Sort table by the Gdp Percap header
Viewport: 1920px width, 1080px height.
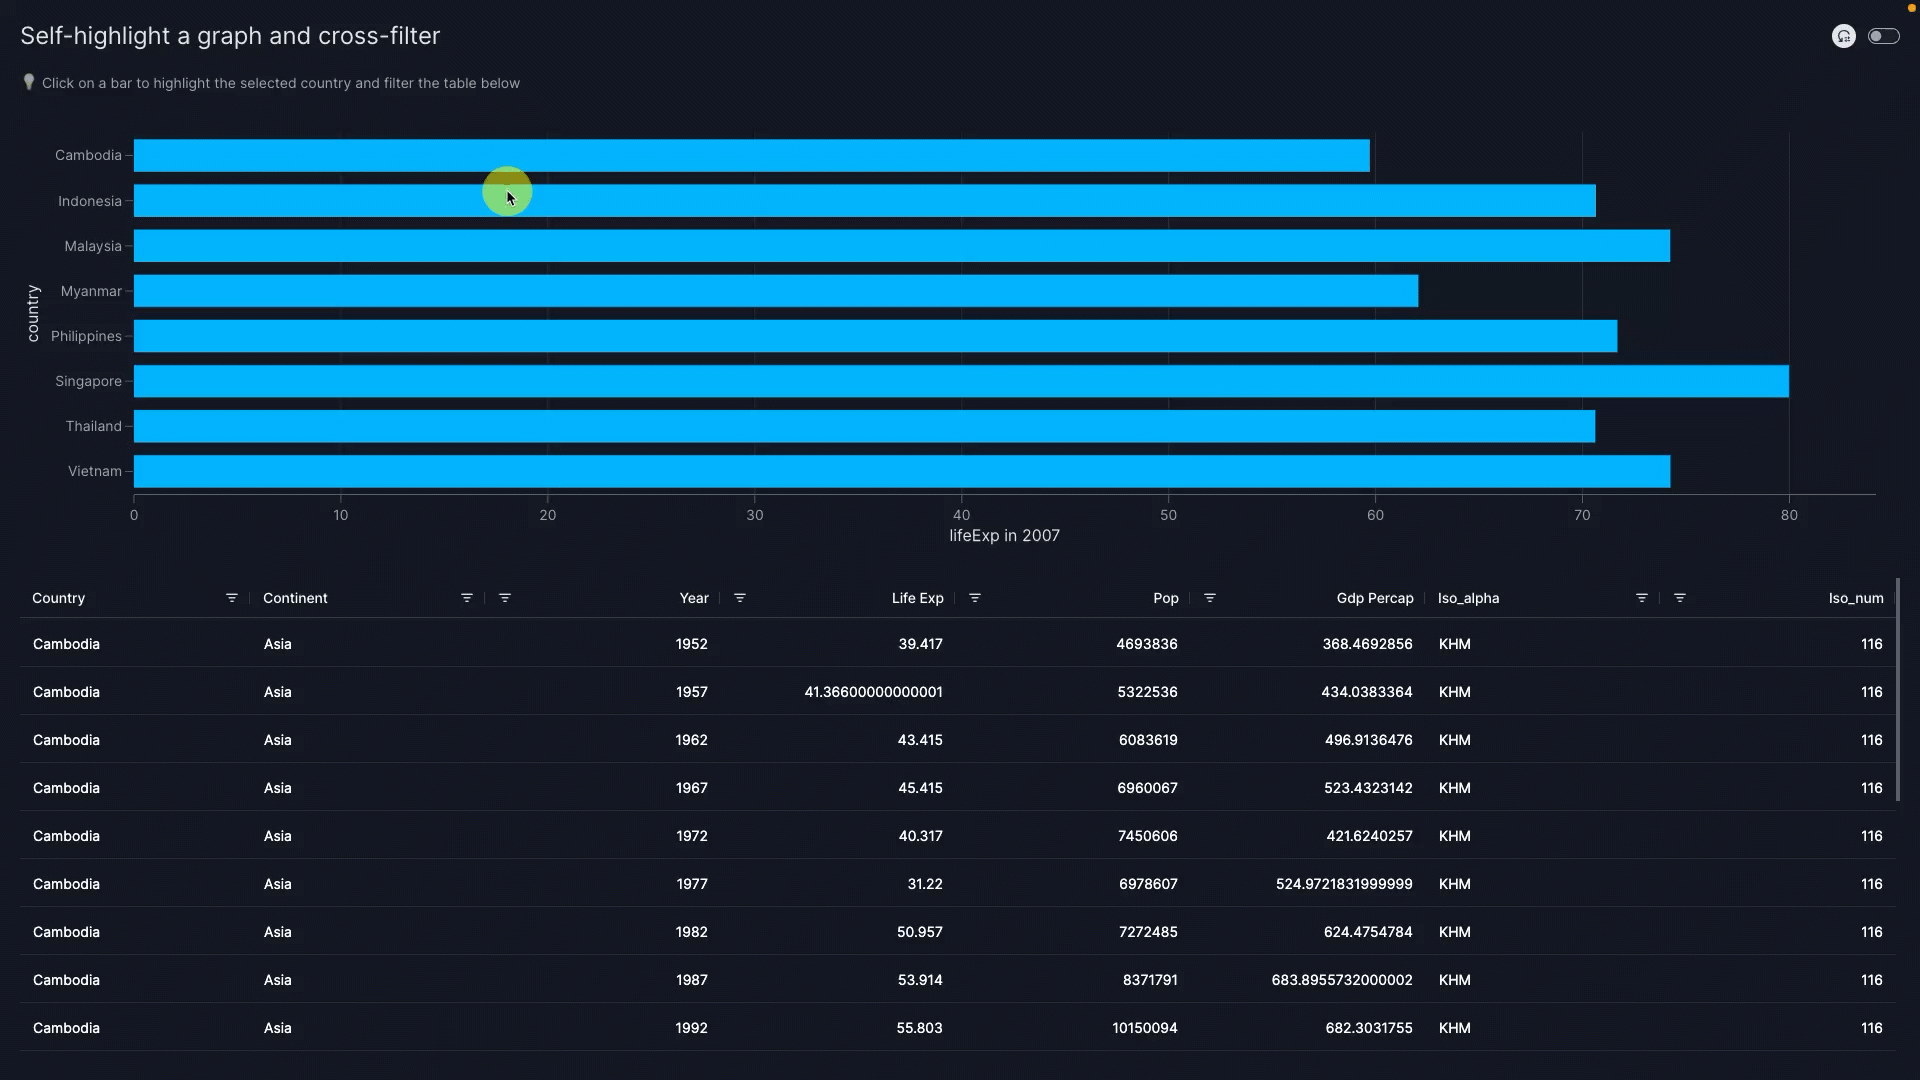(x=1375, y=598)
